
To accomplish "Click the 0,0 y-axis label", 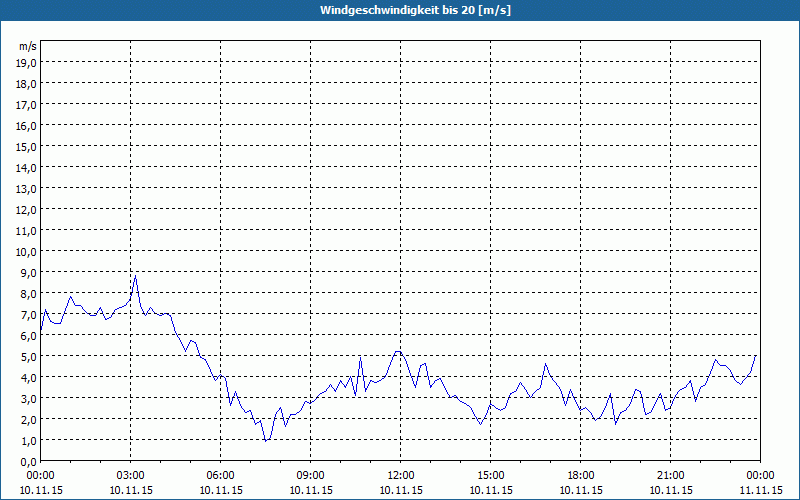I will pyautogui.click(x=29, y=462).
